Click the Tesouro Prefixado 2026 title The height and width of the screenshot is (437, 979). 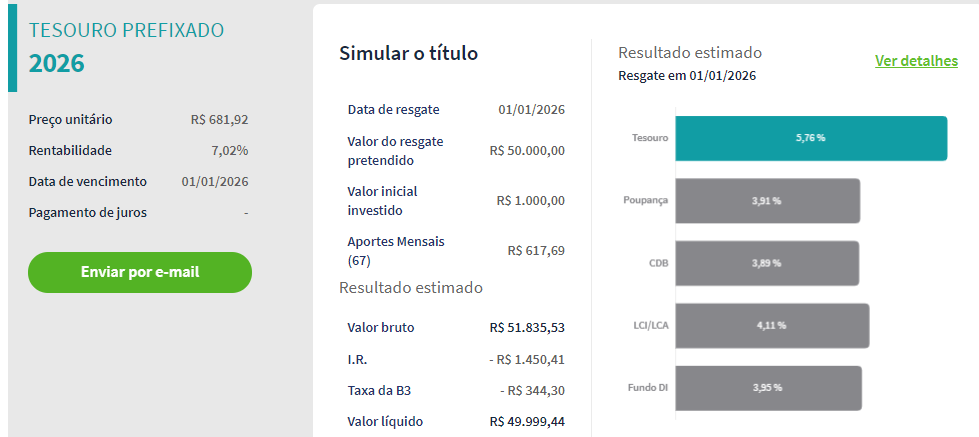coord(126,47)
